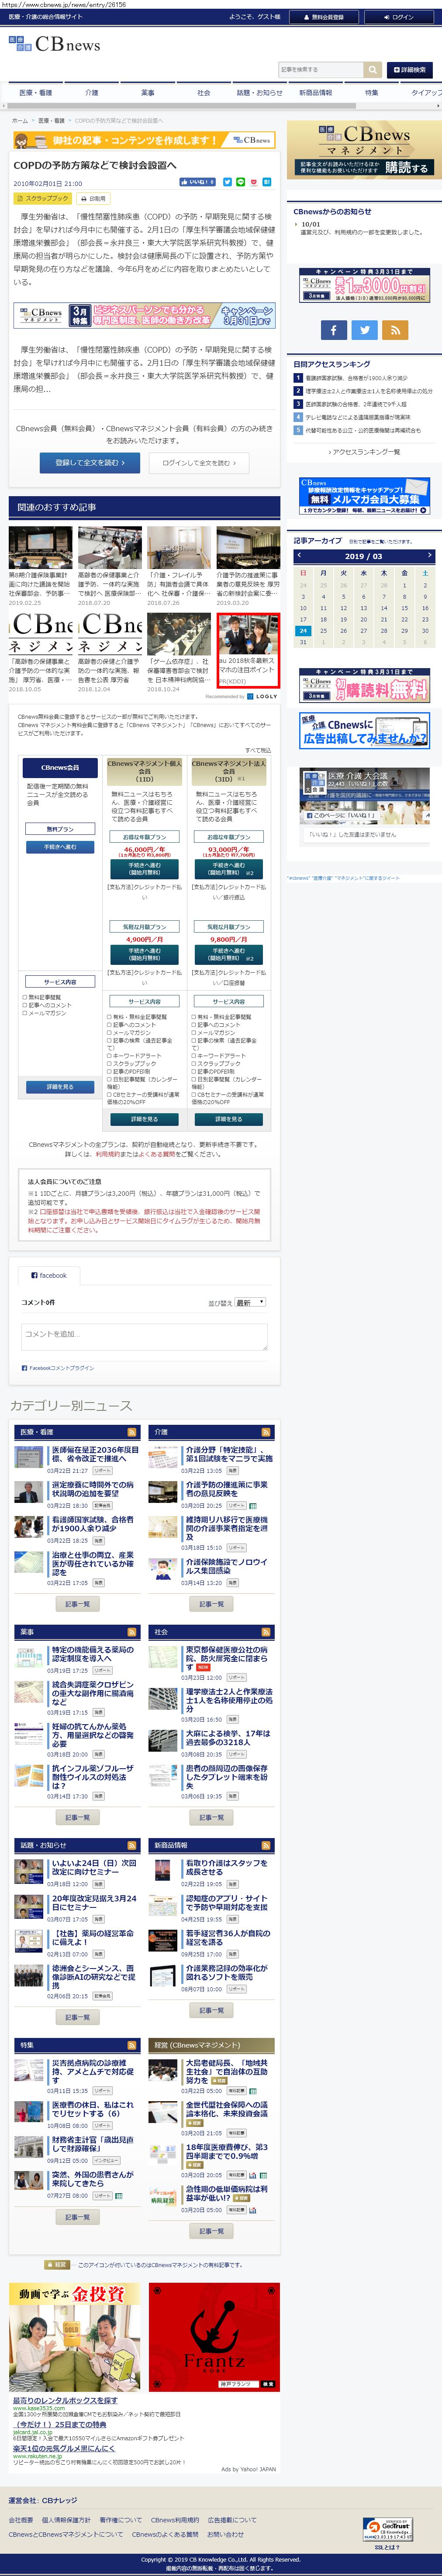Open the comment sort order dropdown

pos(250,1302)
